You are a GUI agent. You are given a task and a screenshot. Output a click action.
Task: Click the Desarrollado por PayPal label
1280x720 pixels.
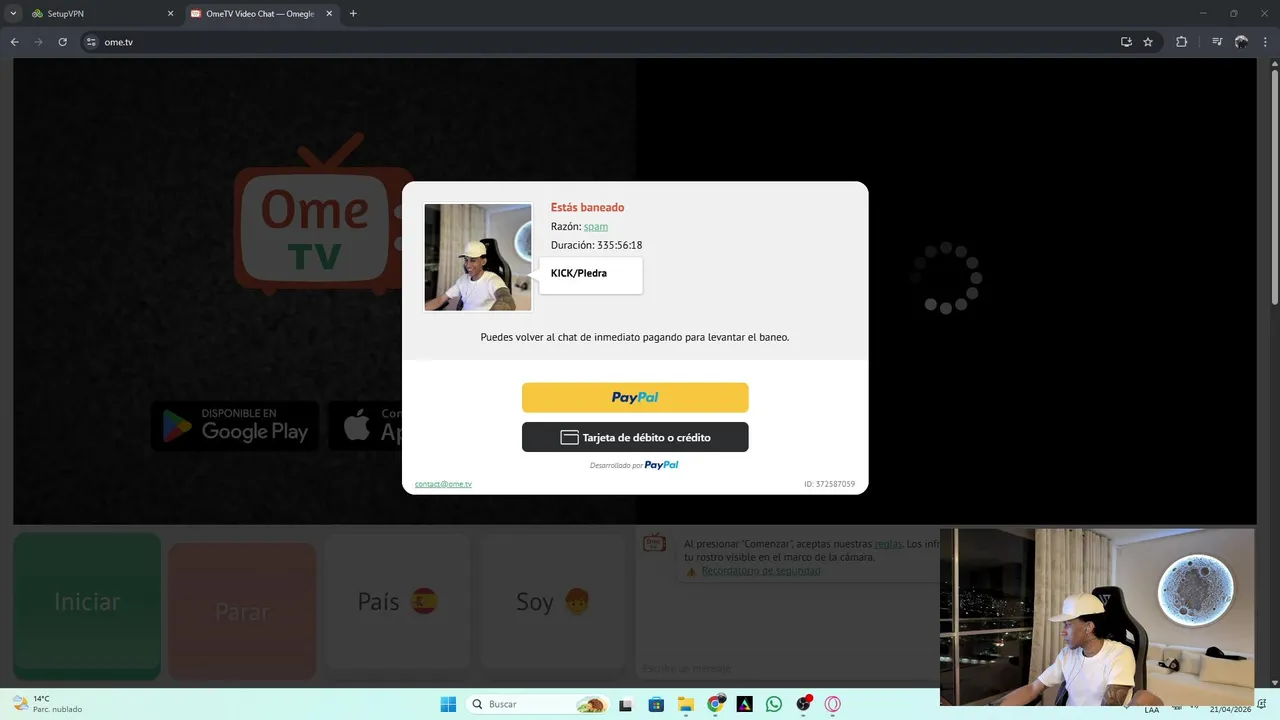coord(634,465)
